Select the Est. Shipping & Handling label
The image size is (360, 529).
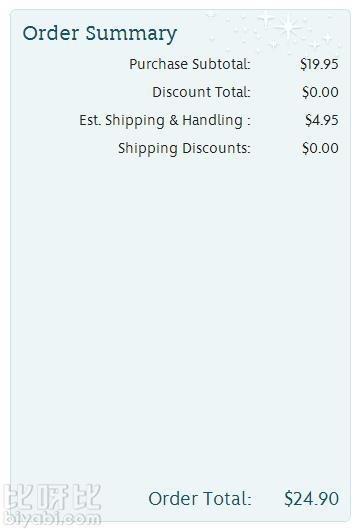coord(165,120)
